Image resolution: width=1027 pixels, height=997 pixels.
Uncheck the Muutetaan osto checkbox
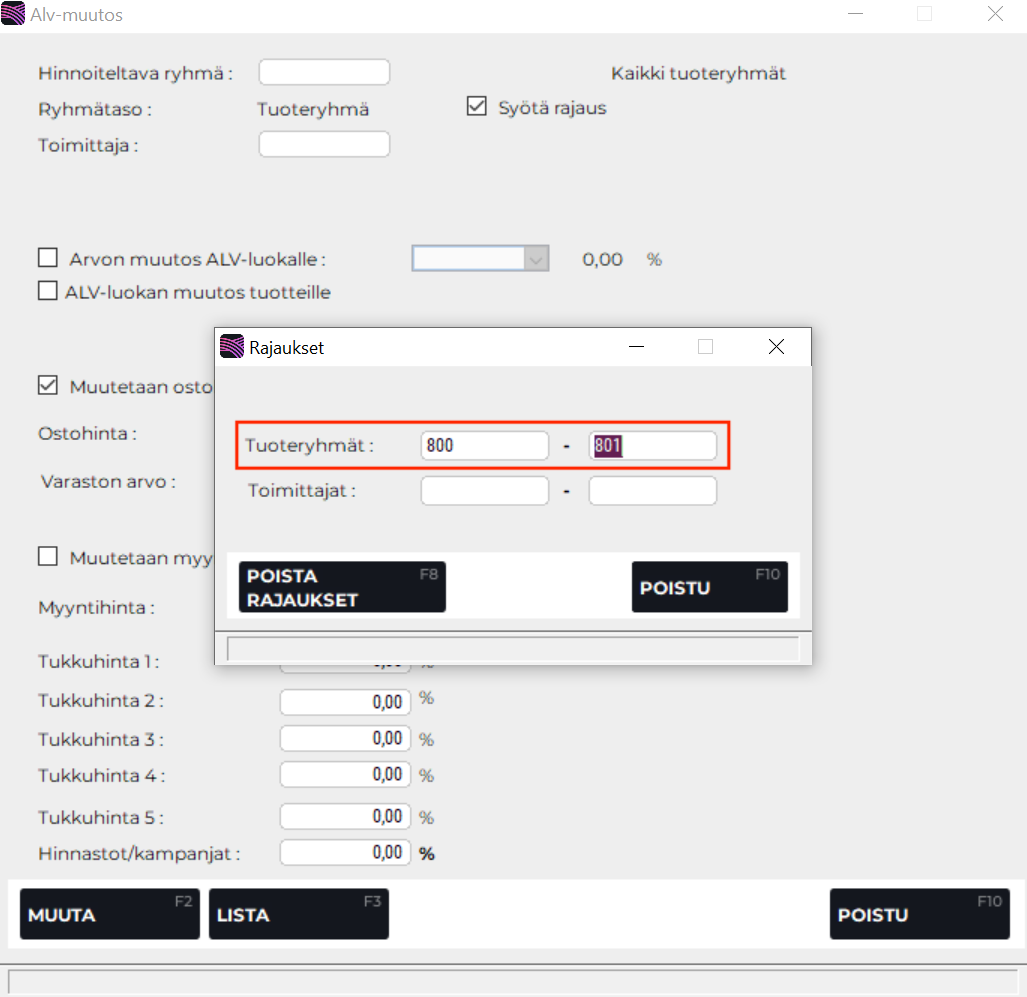tap(48, 386)
